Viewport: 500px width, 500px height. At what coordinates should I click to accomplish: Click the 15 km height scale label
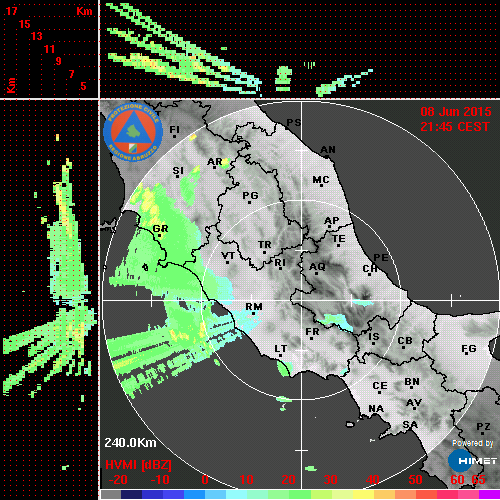[x=24, y=24]
